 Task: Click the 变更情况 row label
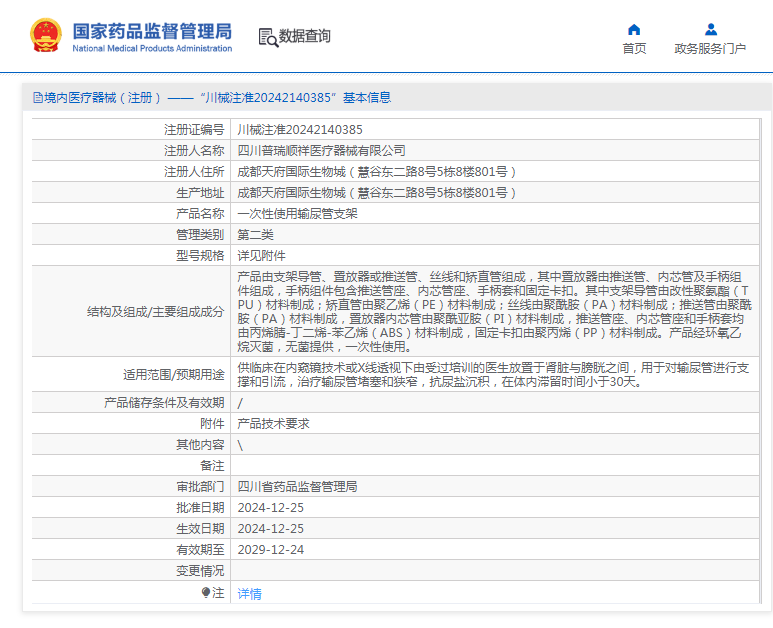(x=200, y=571)
